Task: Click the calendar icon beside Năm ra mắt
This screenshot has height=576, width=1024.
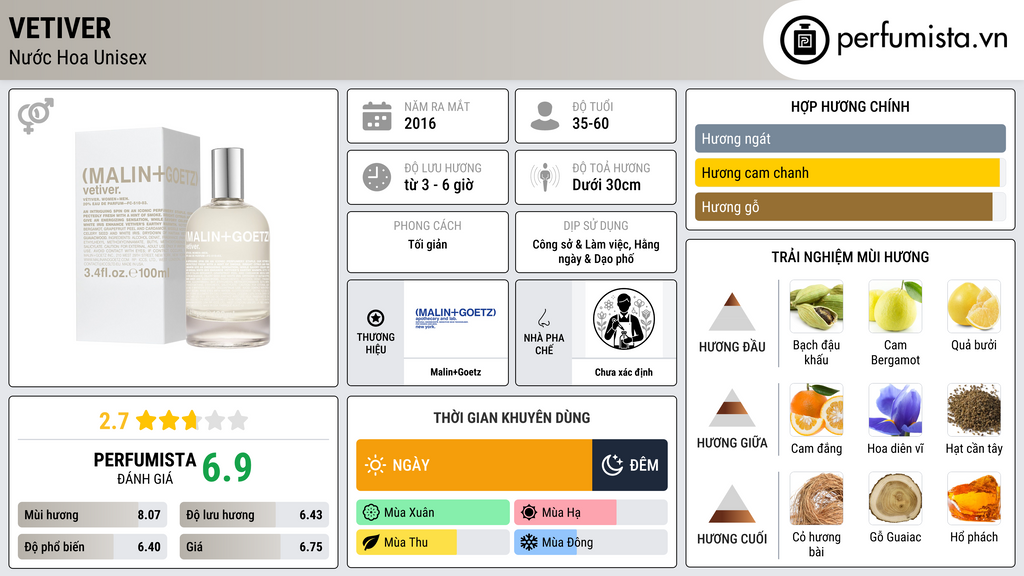Action: pyautogui.click(x=377, y=116)
